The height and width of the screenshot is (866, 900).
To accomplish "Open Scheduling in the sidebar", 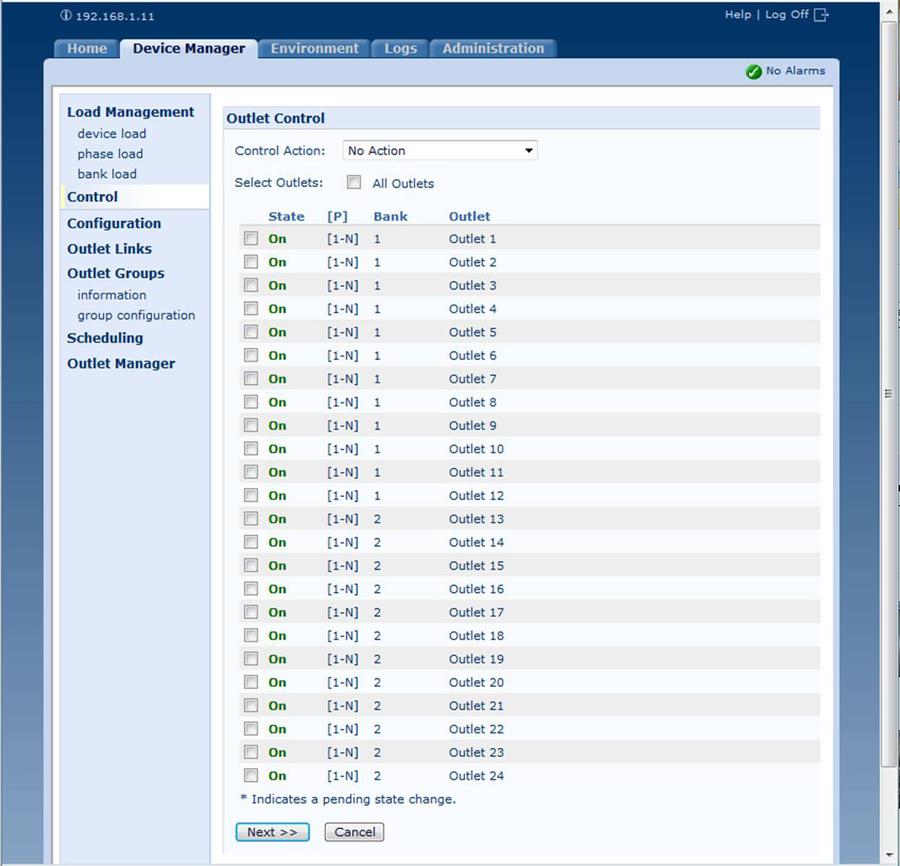I will tap(105, 338).
